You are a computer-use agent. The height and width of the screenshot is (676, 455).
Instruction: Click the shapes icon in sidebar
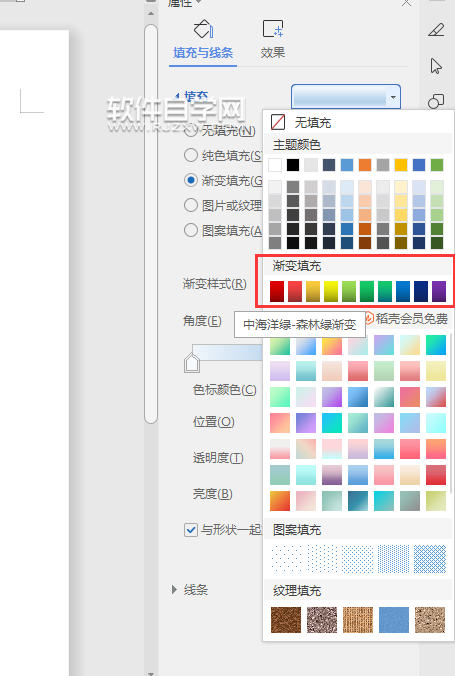point(436,102)
